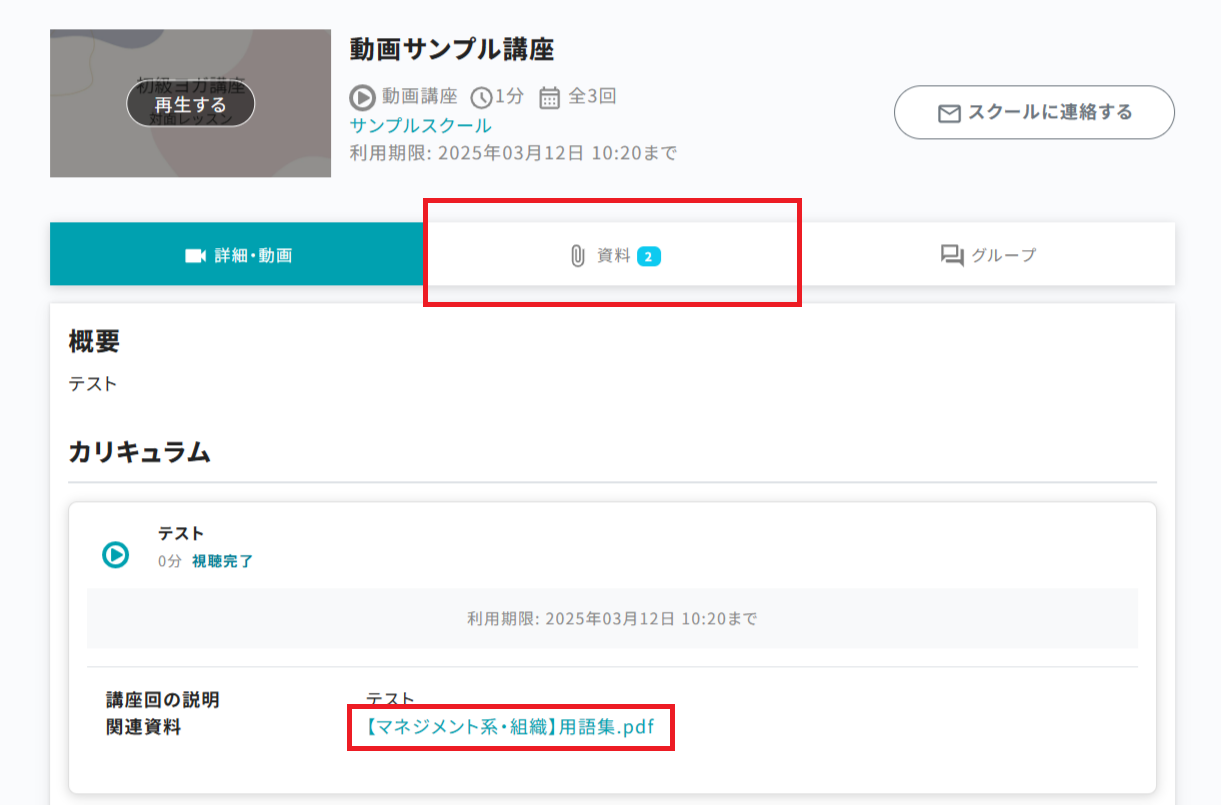Click the 動画サンプル講座 course title
The height and width of the screenshot is (805, 1221).
click(x=452, y=48)
